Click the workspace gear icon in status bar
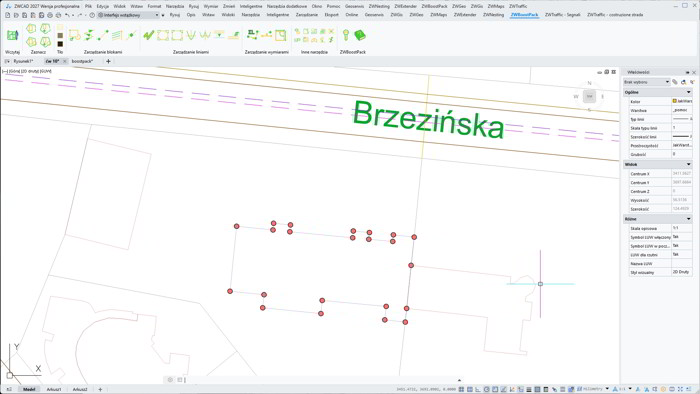This screenshot has height=394, width=700. click(x=663, y=390)
